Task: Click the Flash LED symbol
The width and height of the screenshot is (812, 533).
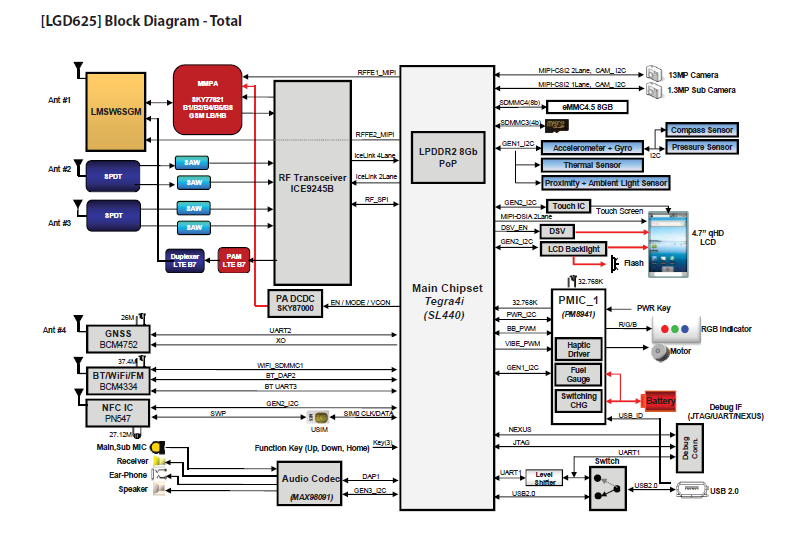Action: pos(615,264)
